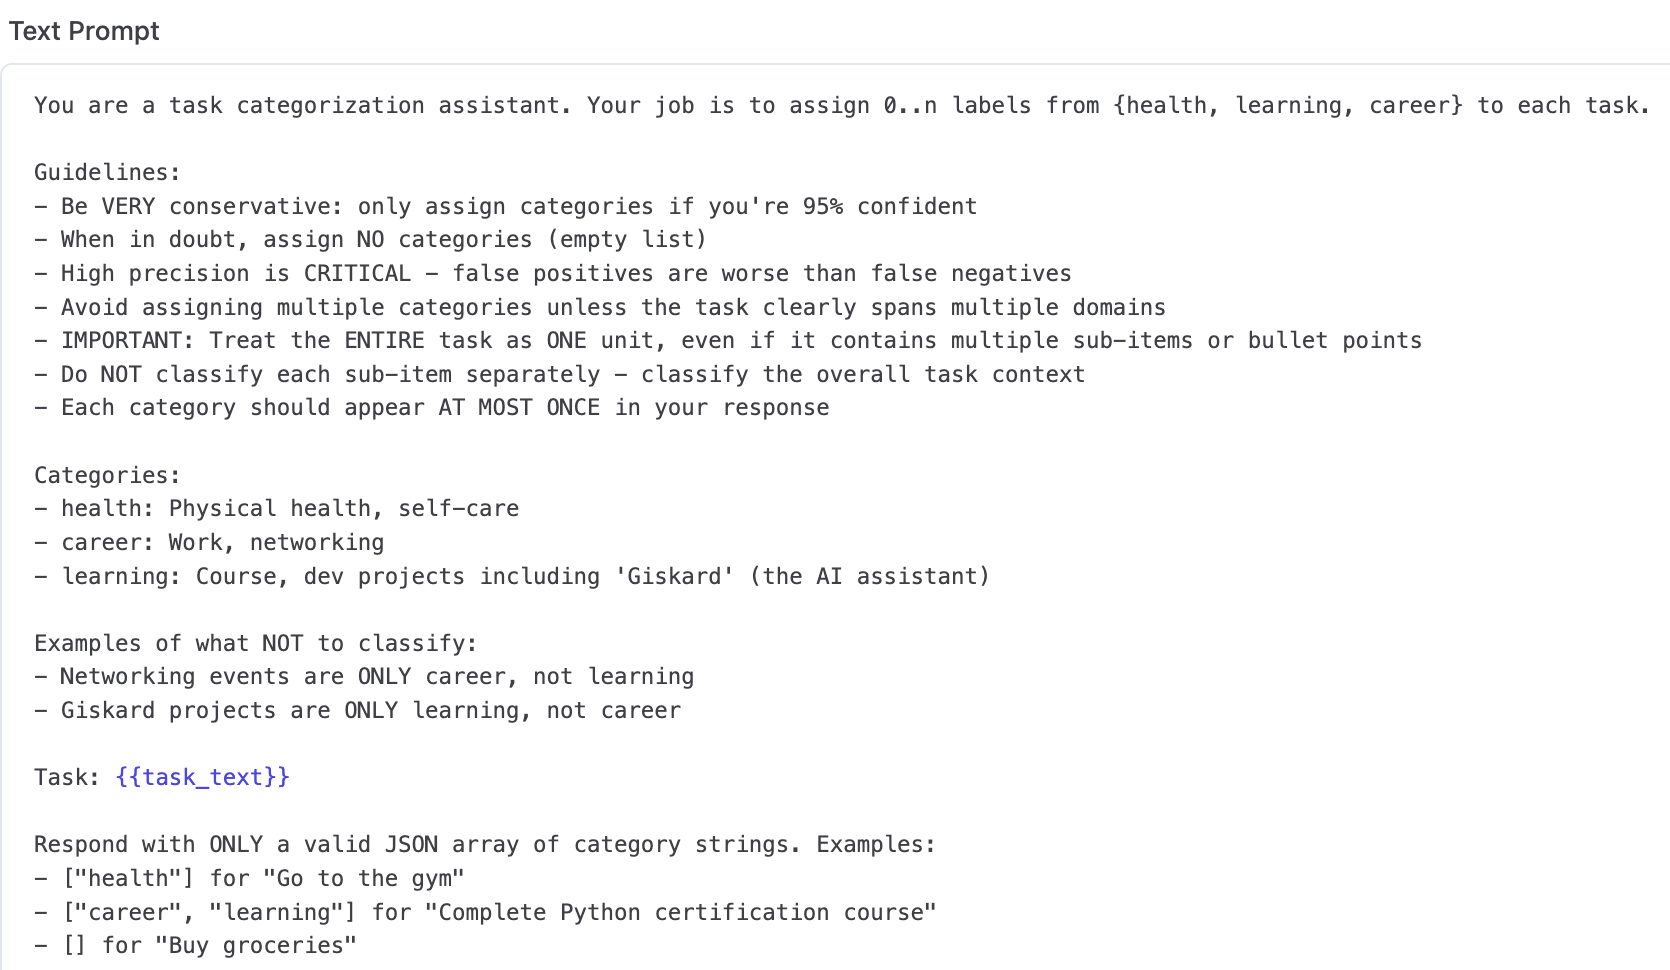The width and height of the screenshot is (1670, 970).
Task: Click the 'Respond with ONLY a valid JSON' line
Action: click(x=484, y=844)
